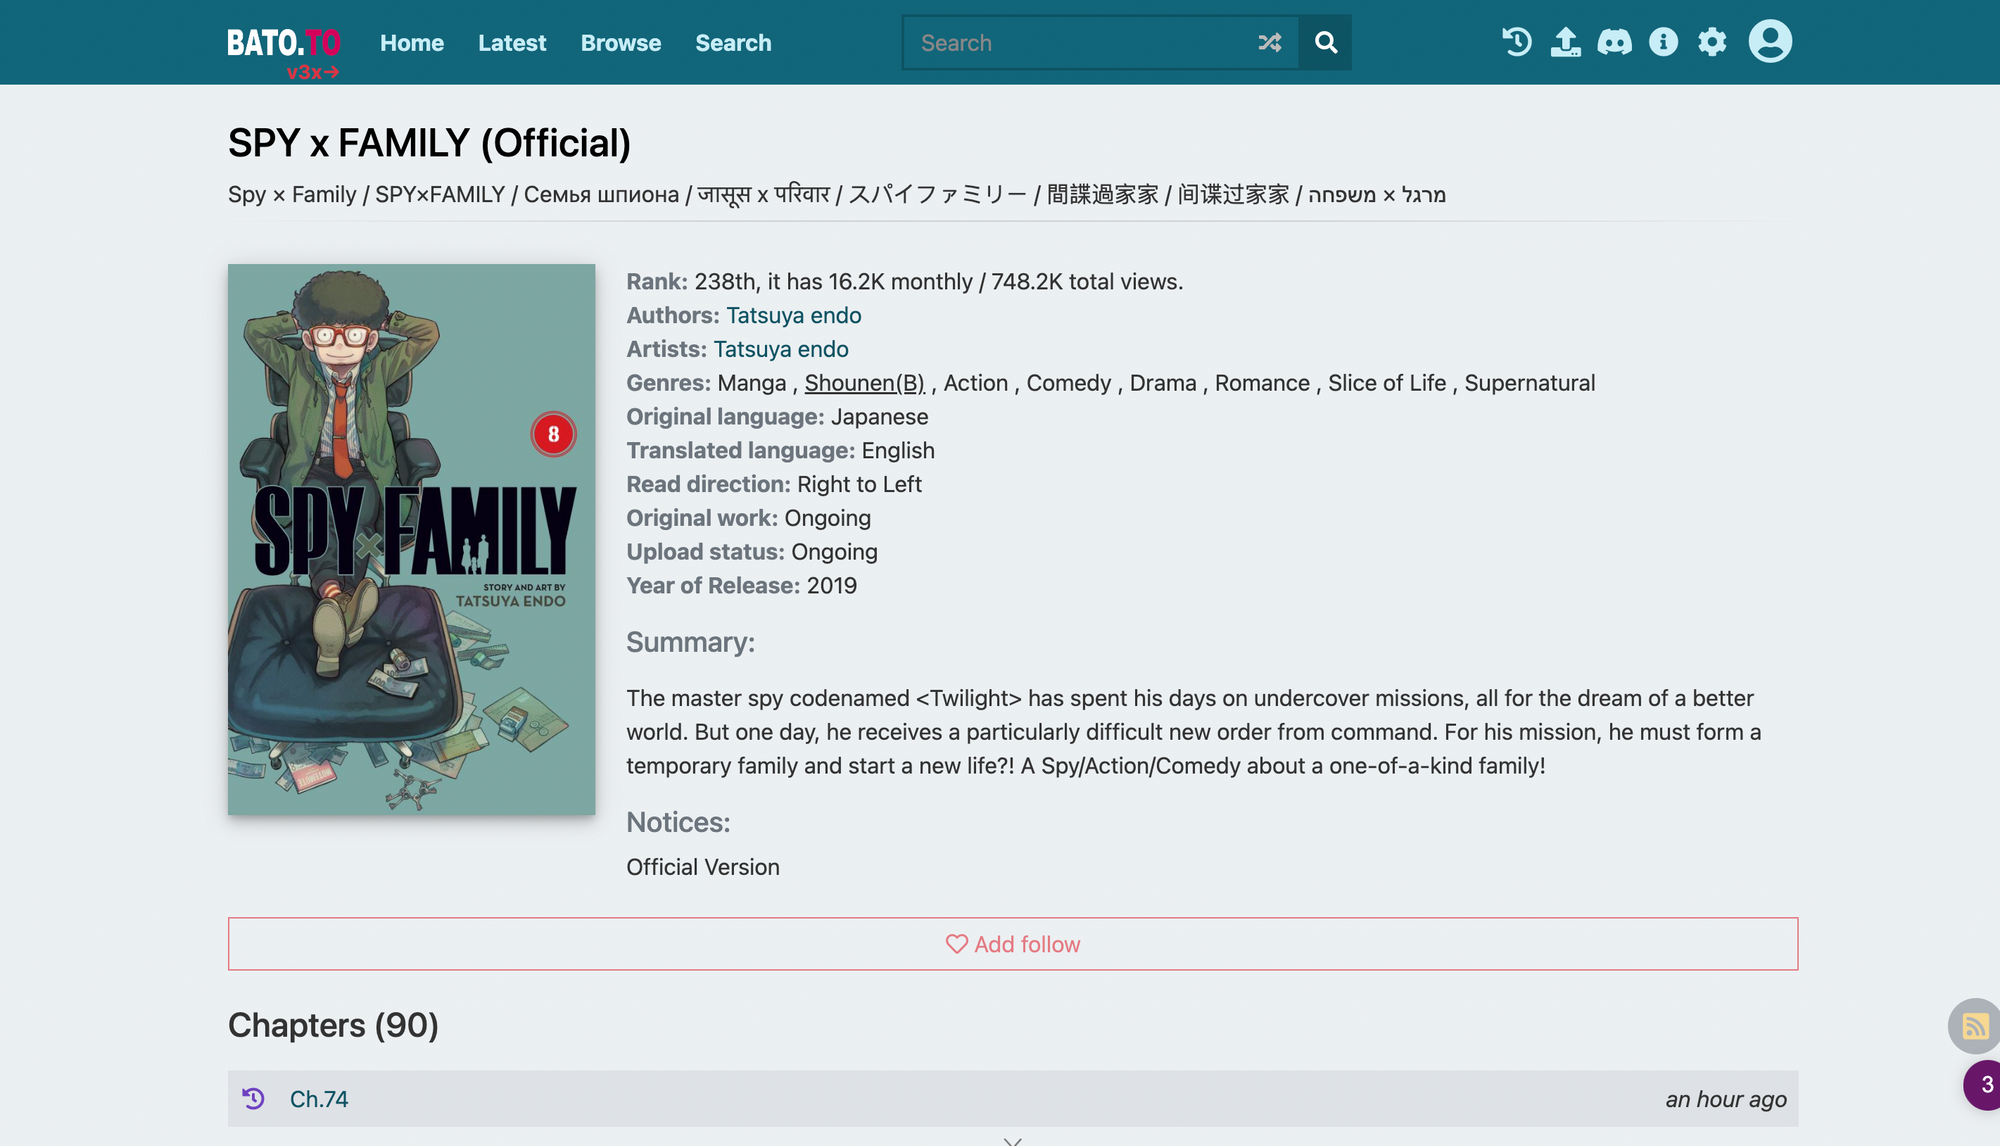Click the random shuffle icon in search
The height and width of the screenshot is (1146, 2000).
click(x=1270, y=42)
